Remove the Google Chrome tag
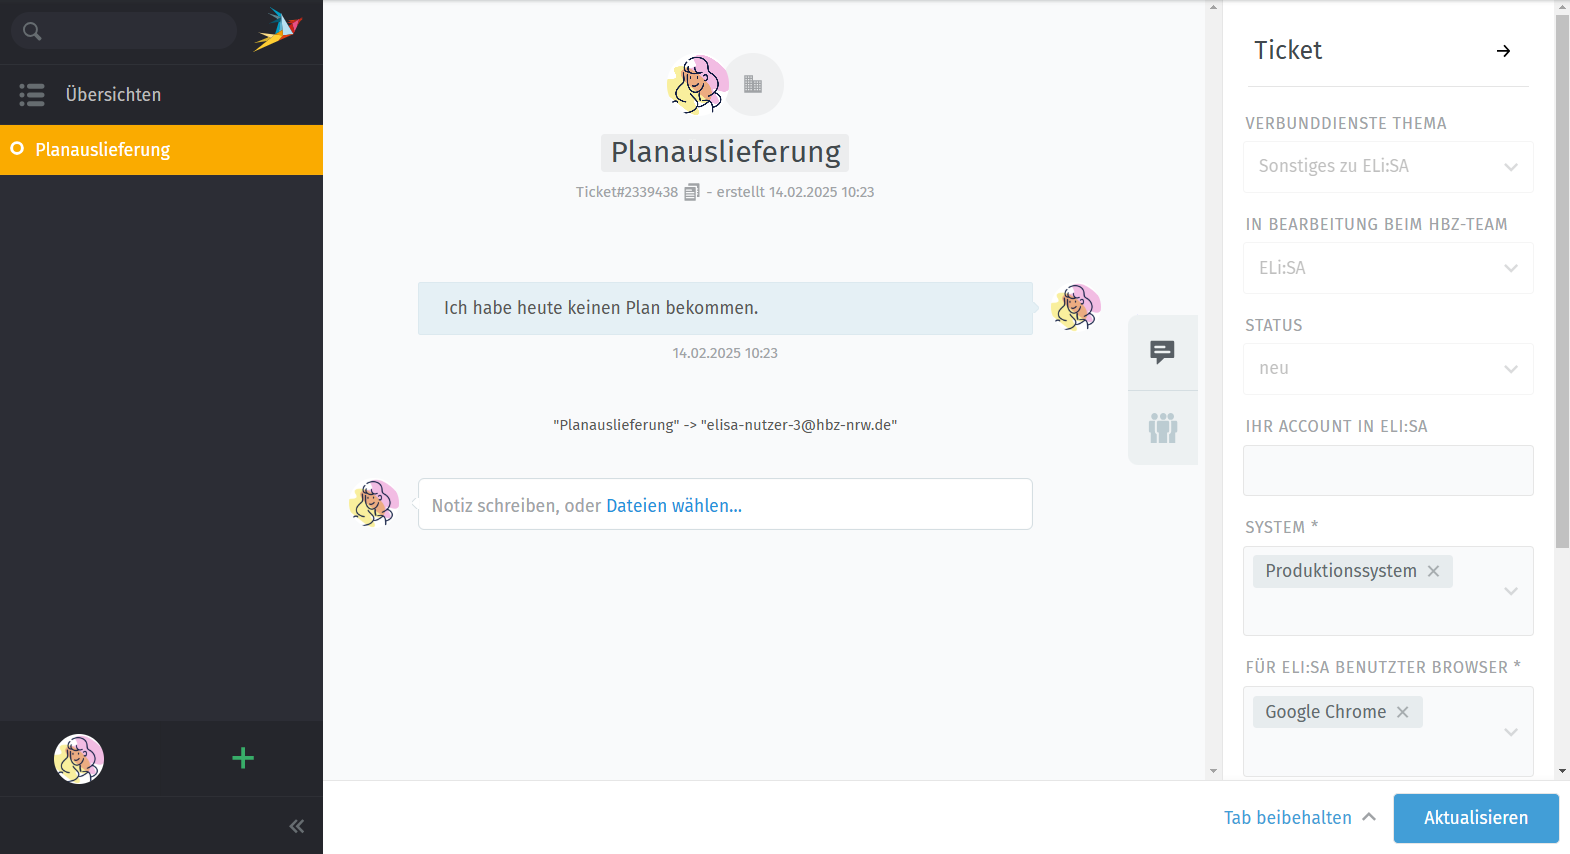The width and height of the screenshot is (1570, 854). (1403, 712)
